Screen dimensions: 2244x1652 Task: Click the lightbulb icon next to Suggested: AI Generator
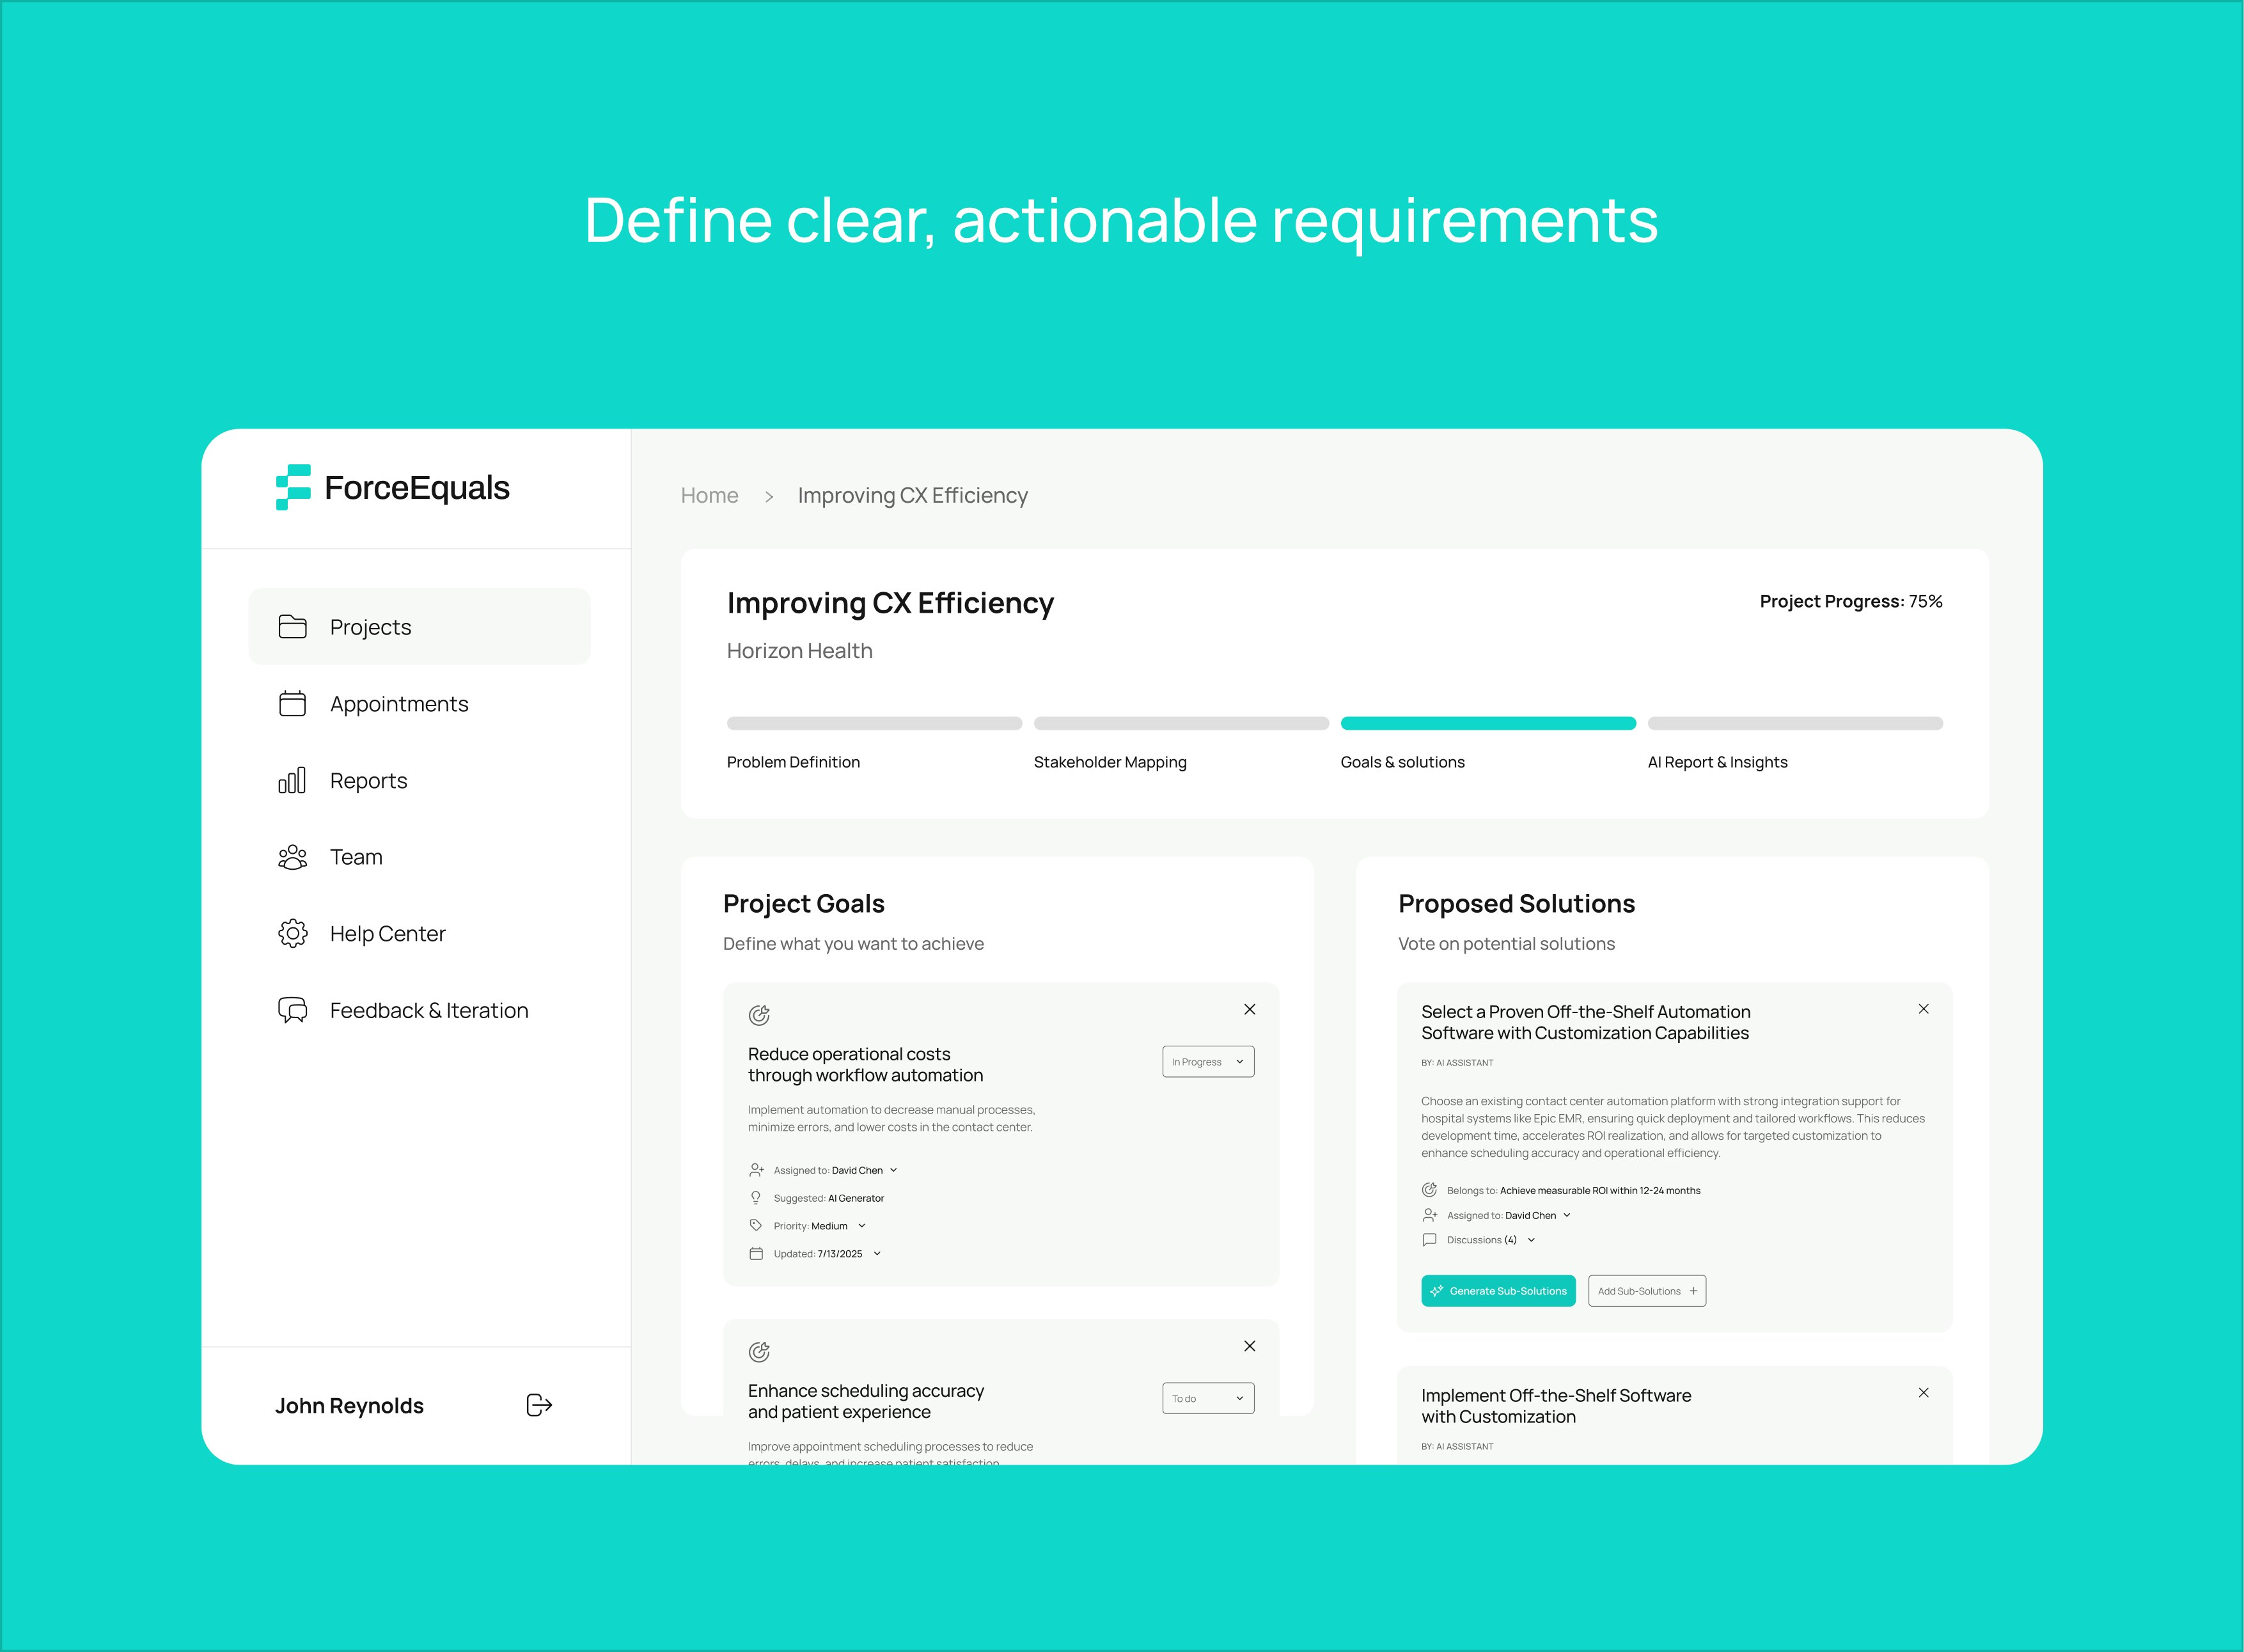click(756, 1198)
